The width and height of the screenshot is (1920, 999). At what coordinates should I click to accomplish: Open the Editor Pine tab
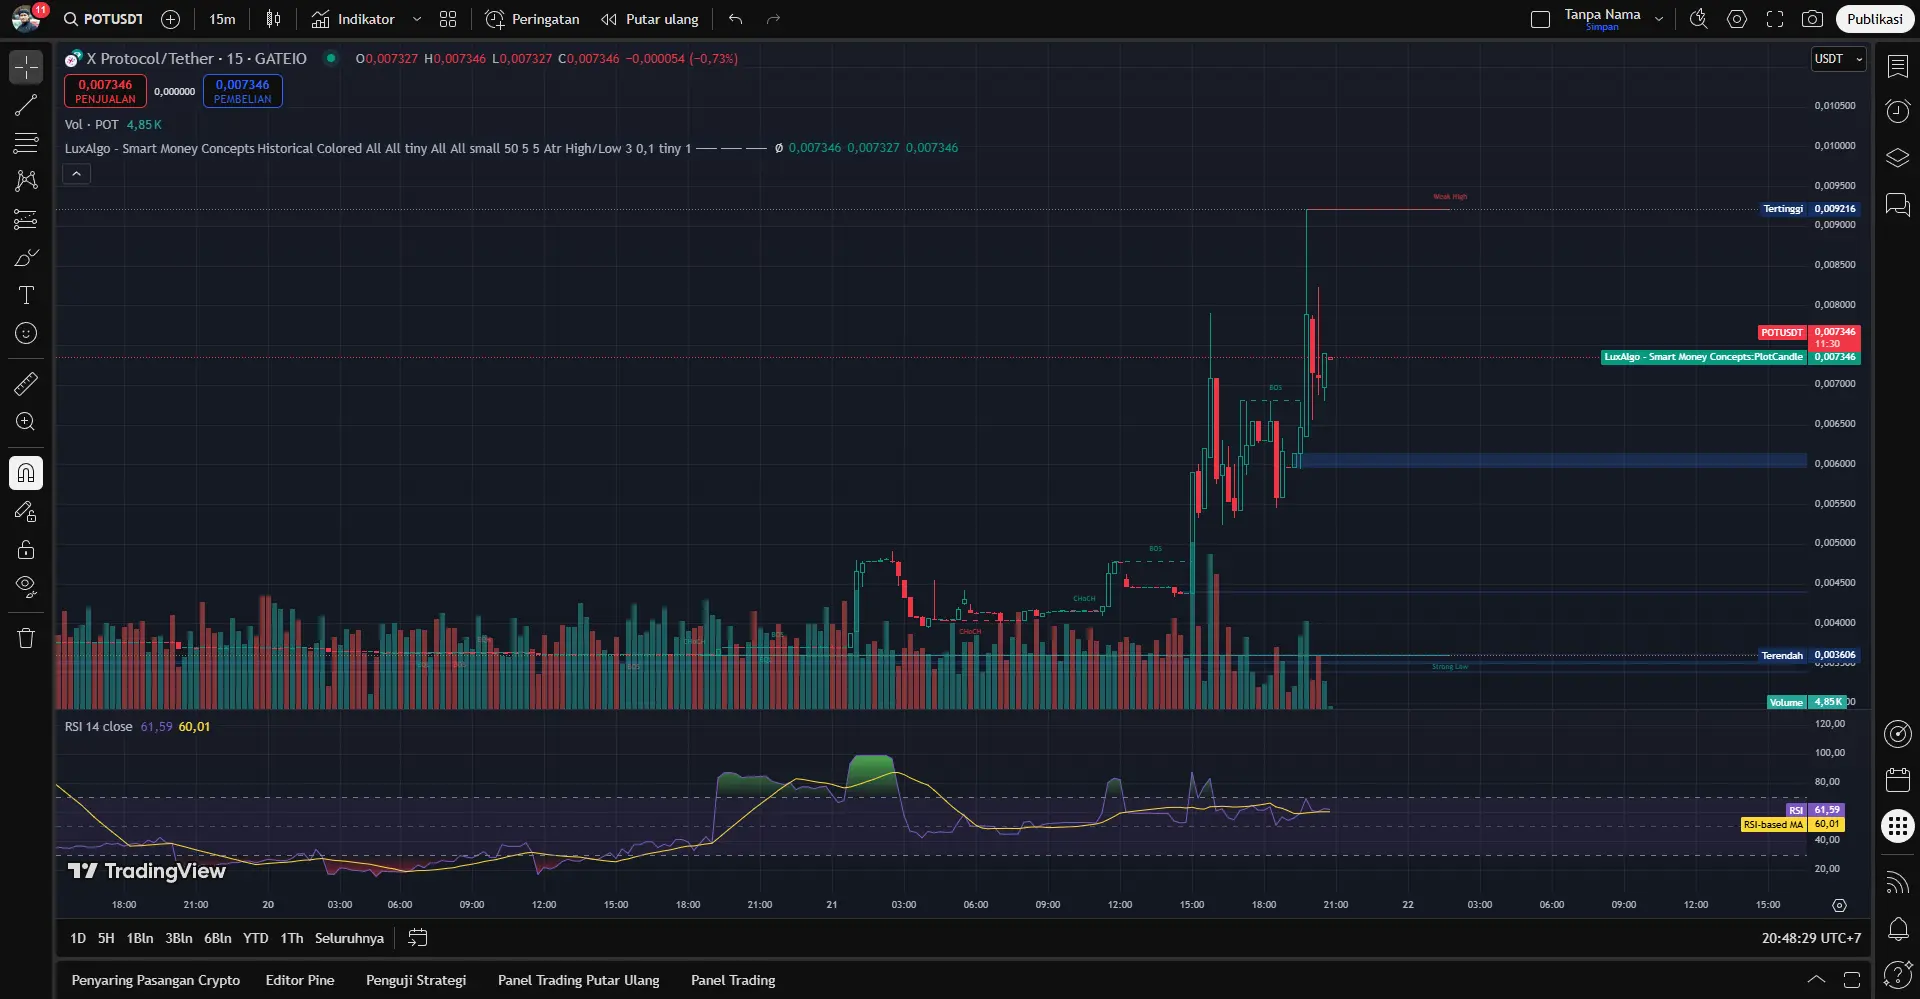click(x=300, y=980)
